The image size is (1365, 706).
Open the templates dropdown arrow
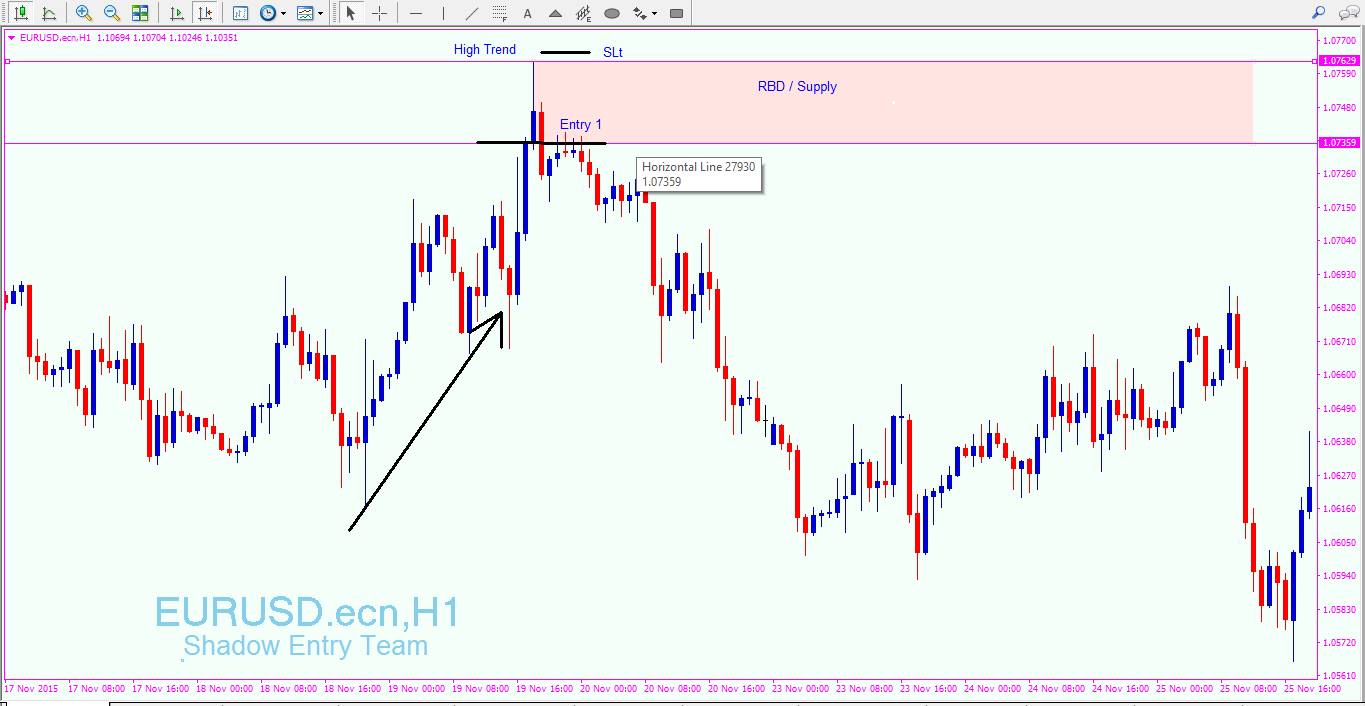click(x=320, y=13)
